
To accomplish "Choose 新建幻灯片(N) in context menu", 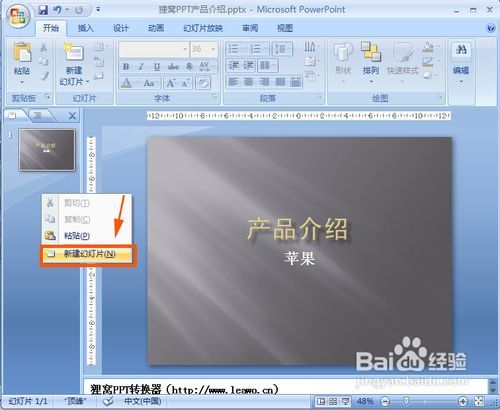I will tap(88, 254).
